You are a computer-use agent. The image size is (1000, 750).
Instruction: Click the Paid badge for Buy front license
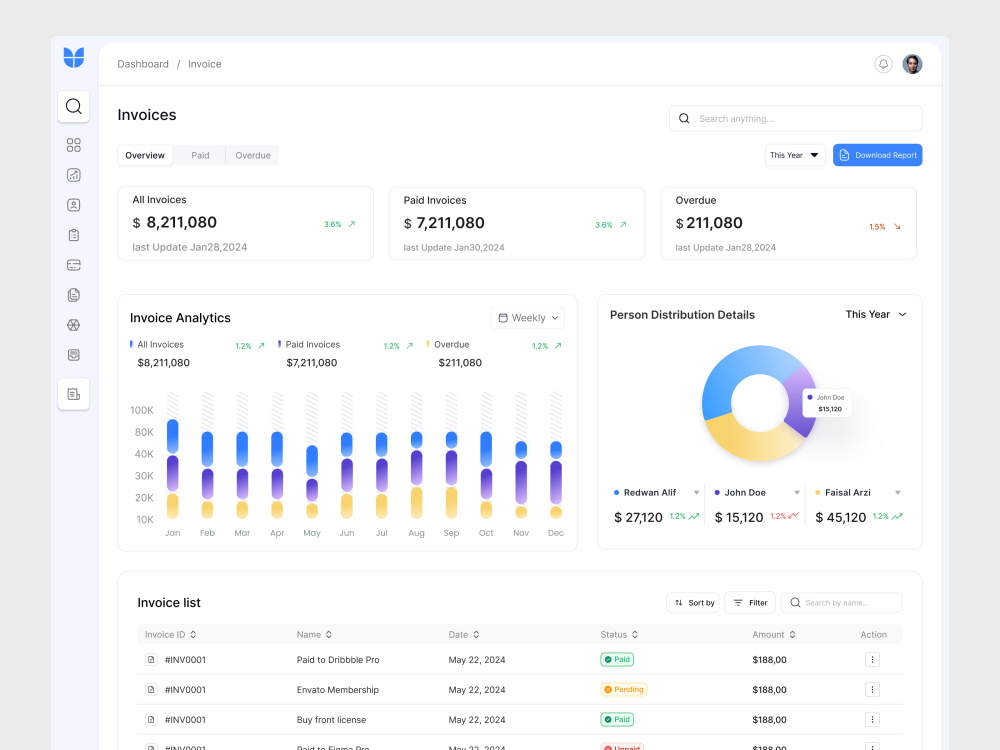[617, 719]
